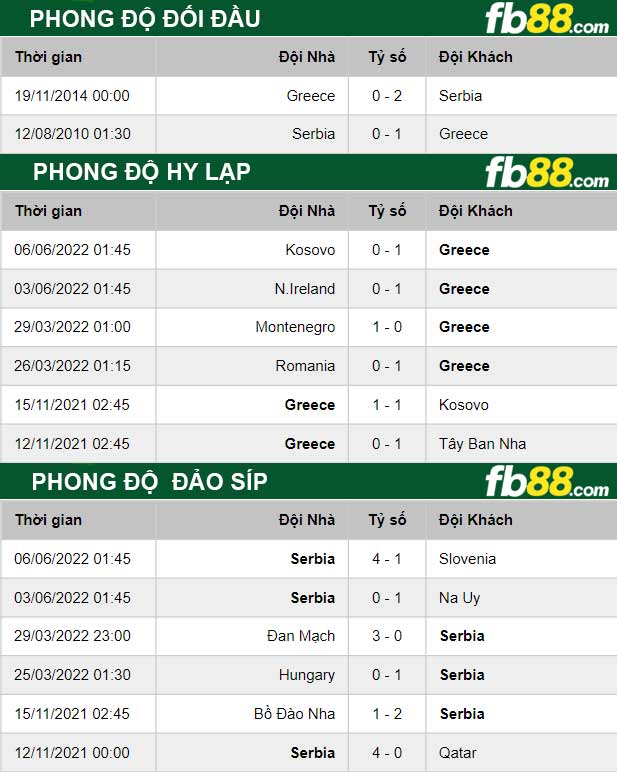Open the Bồ Đào Nha team link
Viewport: 617px width, 772px height.
(295, 714)
